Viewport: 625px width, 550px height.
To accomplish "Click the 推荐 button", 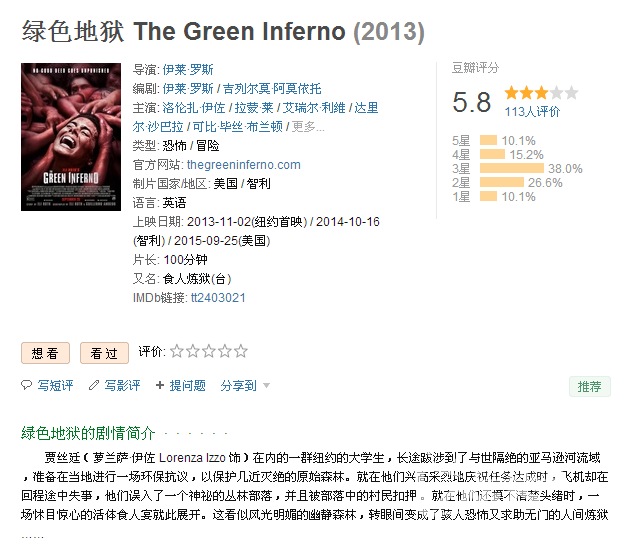I will click(590, 386).
